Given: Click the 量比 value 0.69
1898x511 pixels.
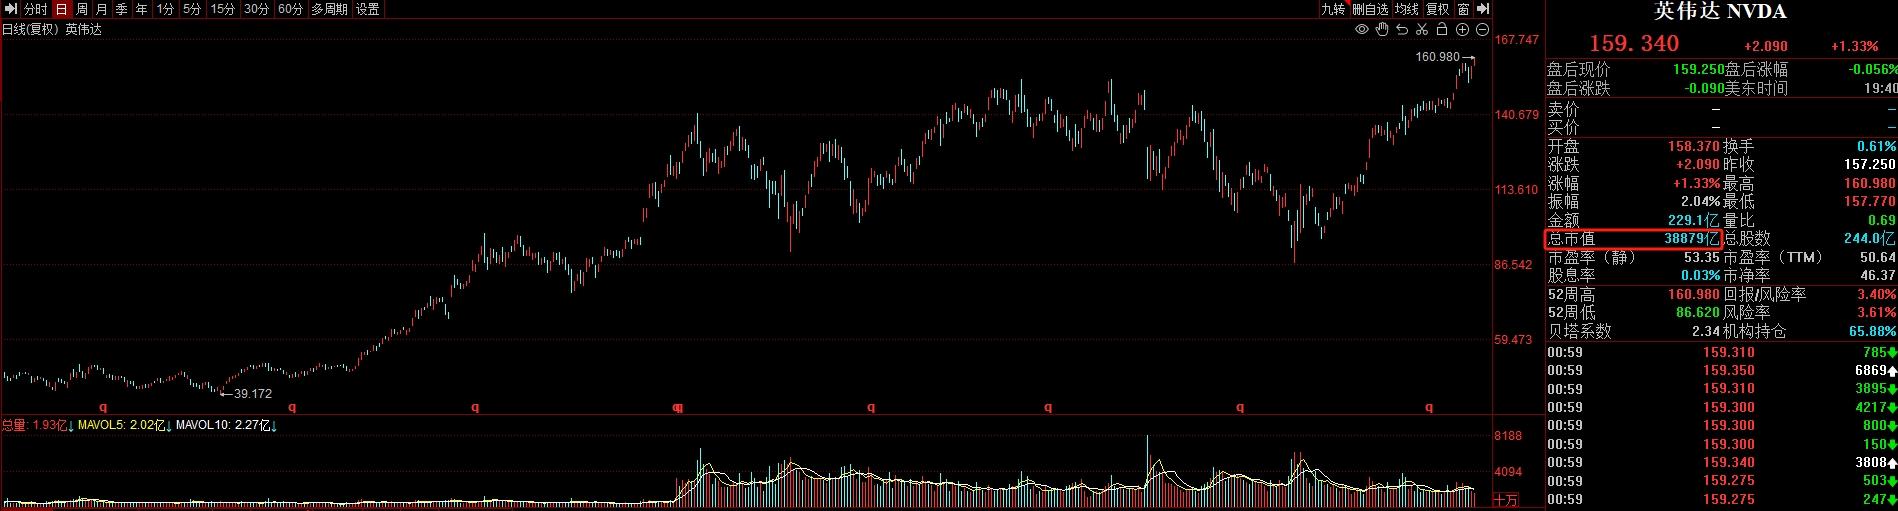Looking at the screenshot, I should pyautogui.click(x=1882, y=220).
